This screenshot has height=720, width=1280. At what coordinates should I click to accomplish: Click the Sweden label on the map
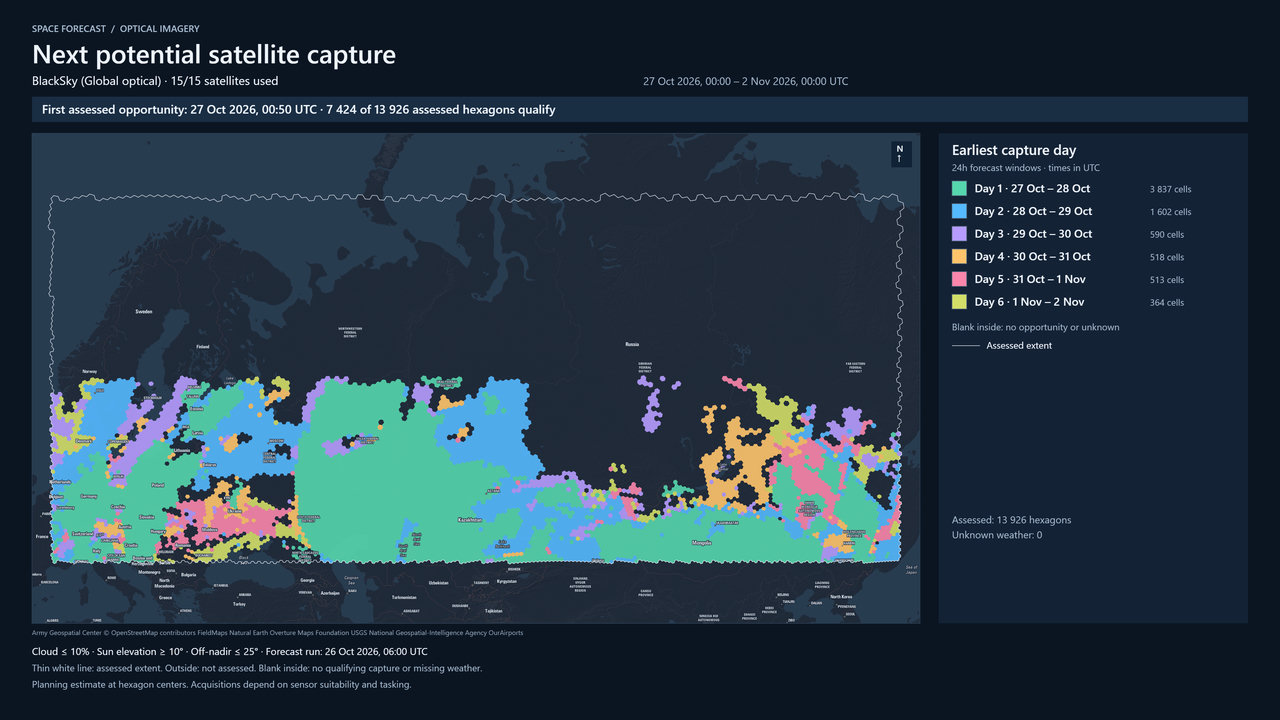coord(144,312)
